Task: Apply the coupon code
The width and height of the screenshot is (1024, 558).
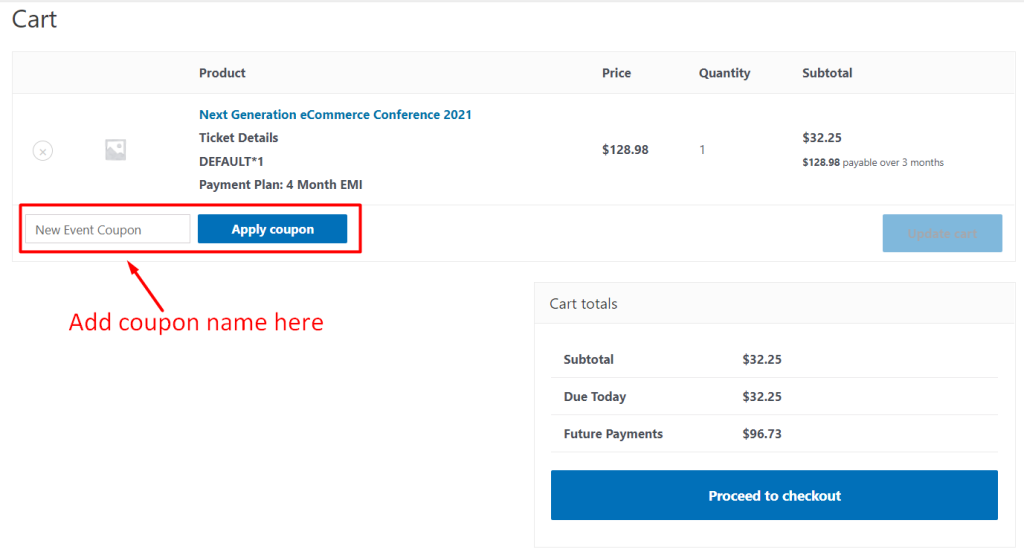Action: (x=272, y=229)
